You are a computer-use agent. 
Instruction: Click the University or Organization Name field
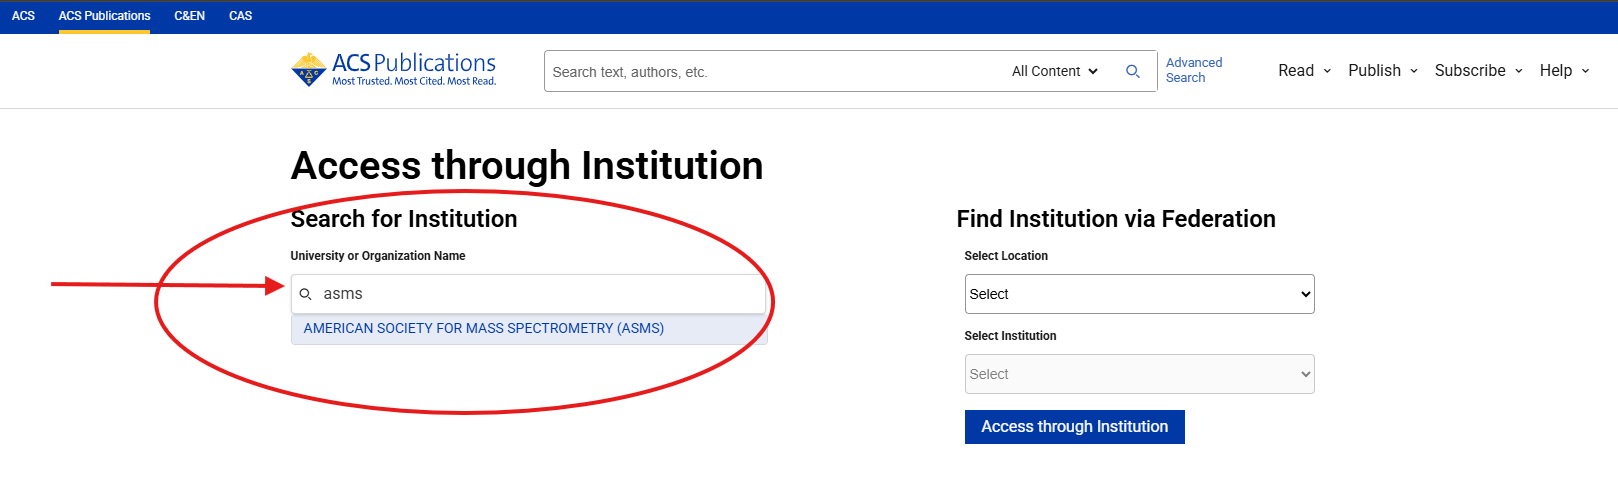(528, 294)
